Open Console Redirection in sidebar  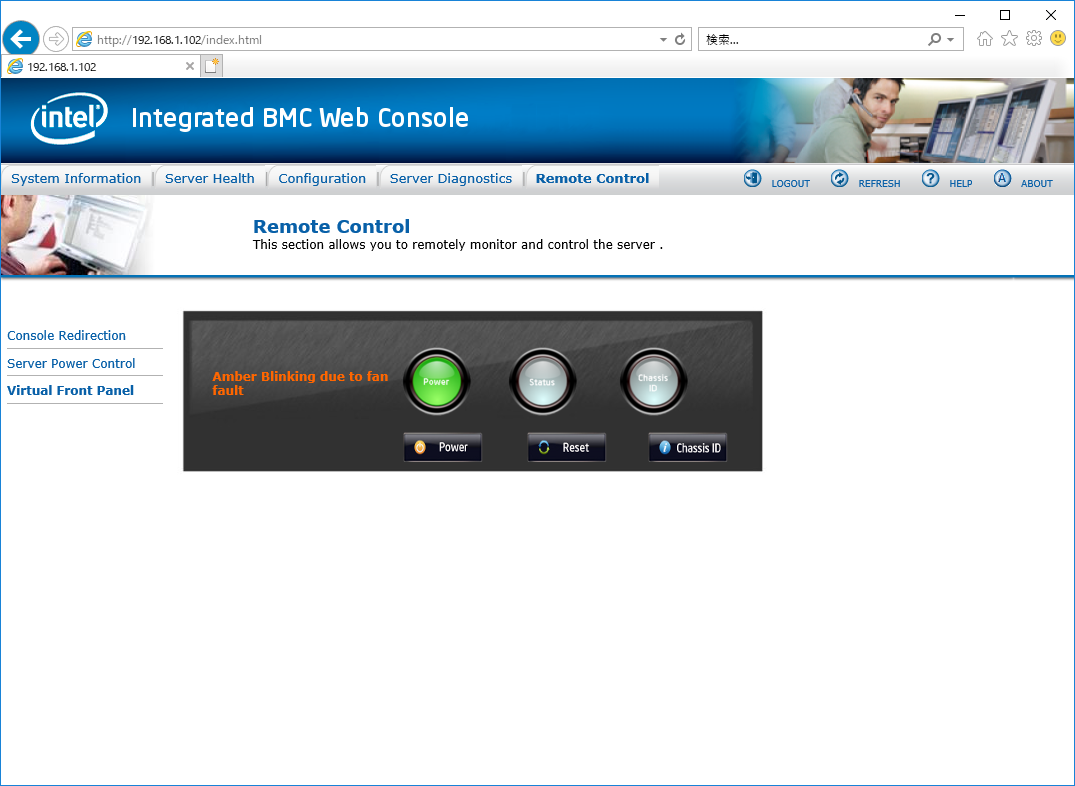coord(66,336)
